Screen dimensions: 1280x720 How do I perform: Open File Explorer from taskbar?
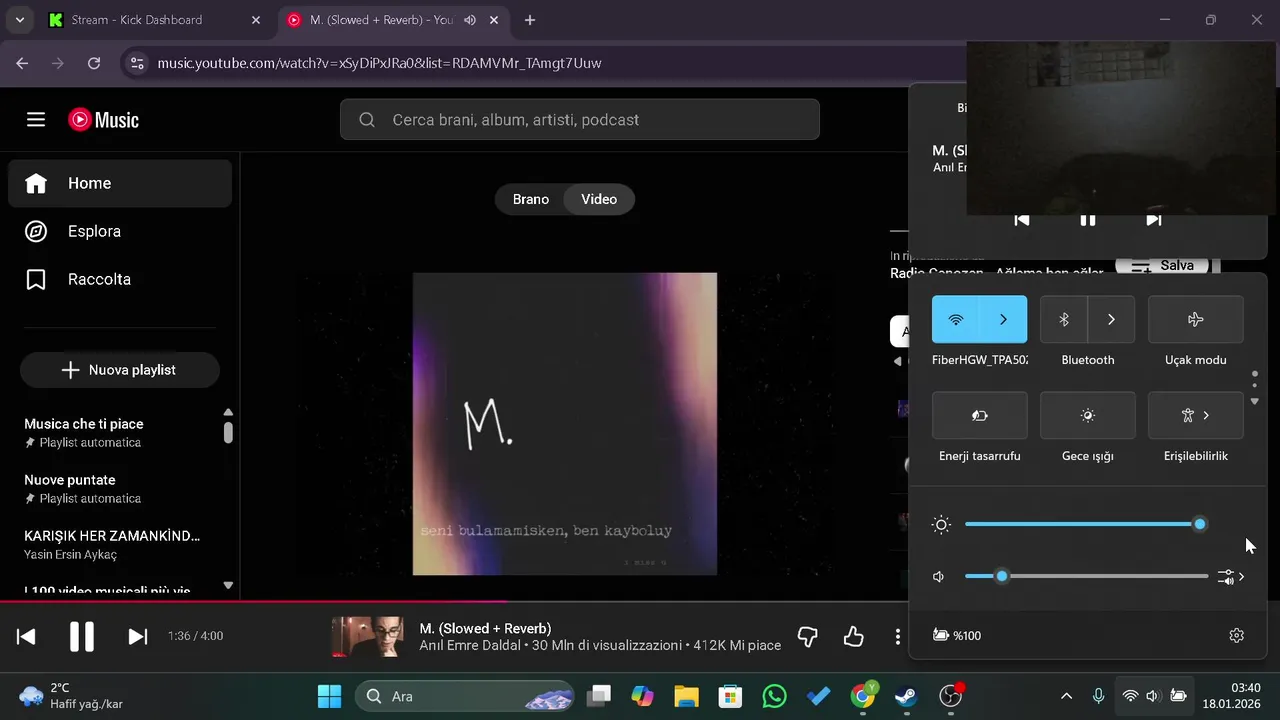686,696
